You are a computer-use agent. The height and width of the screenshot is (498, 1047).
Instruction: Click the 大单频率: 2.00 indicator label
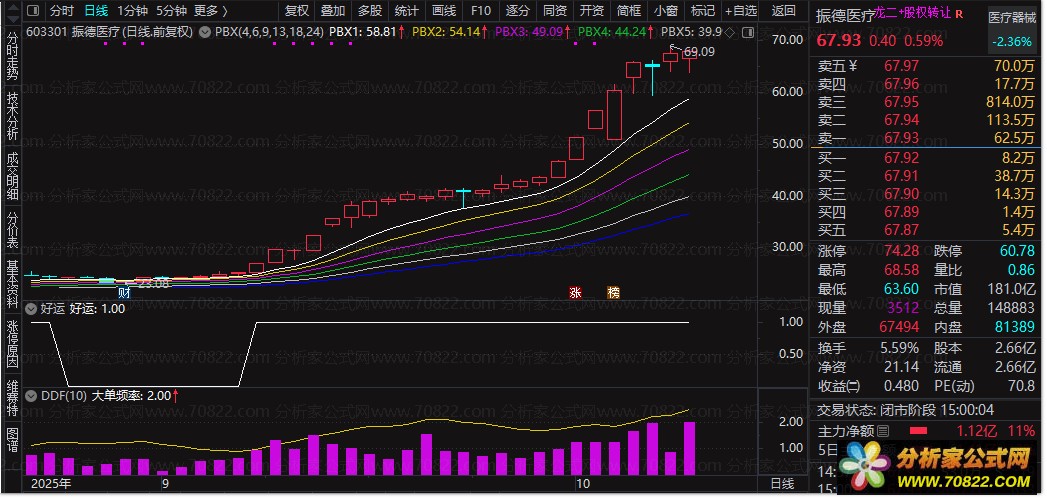(135, 395)
